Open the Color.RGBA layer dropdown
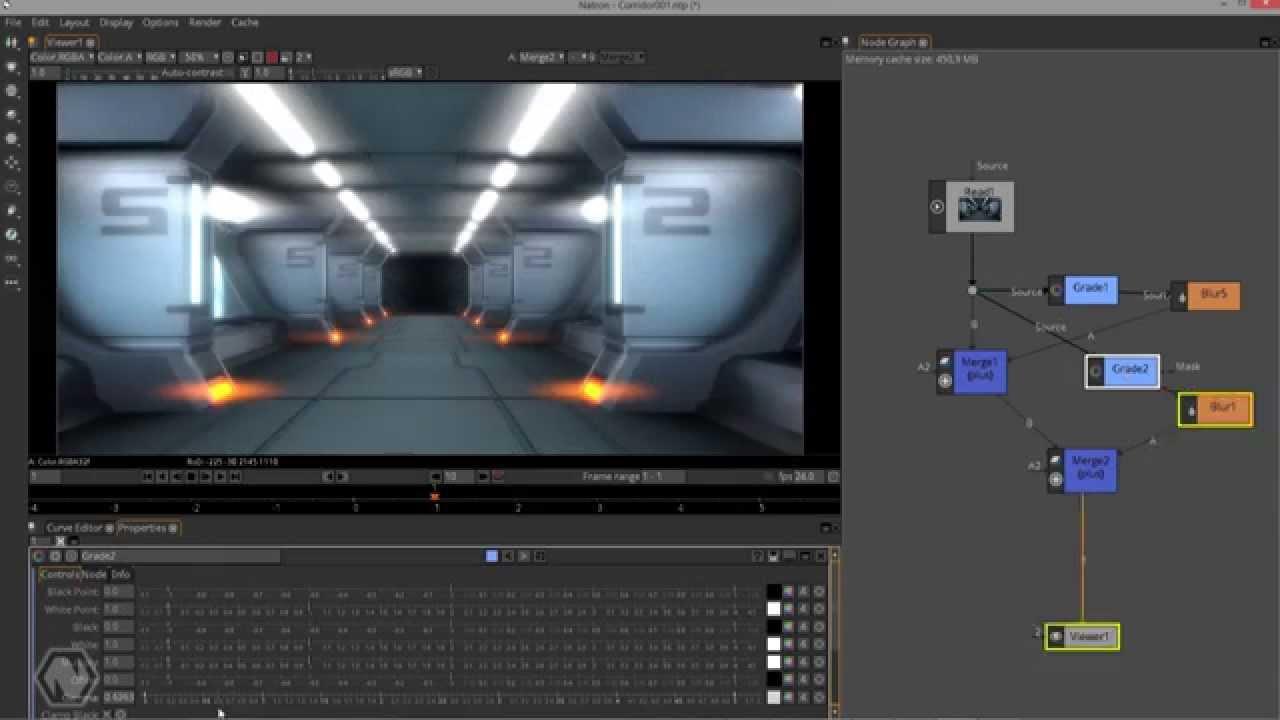Screen dimensions: 1280x720 [x=55, y=57]
